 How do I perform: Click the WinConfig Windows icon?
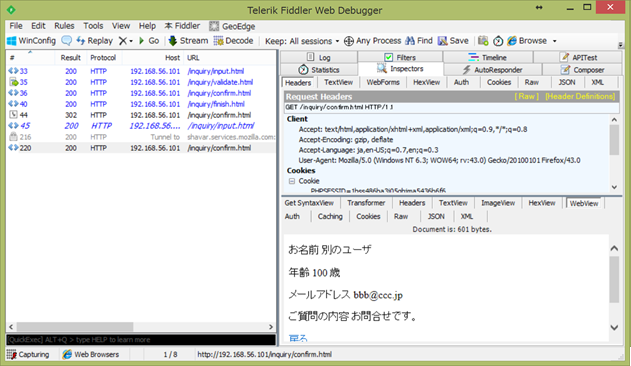pyautogui.click(x=12, y=41)
